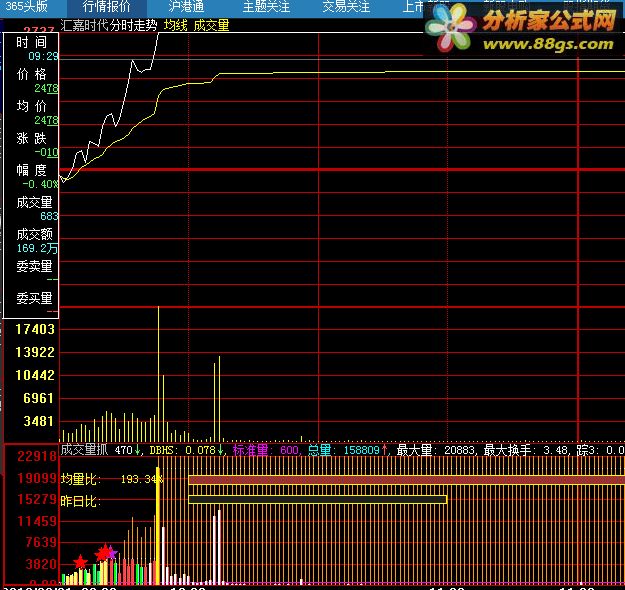Screen dimensions: 625x590
Task: Click the -0.40% 幅度 value
Action: 40,184
